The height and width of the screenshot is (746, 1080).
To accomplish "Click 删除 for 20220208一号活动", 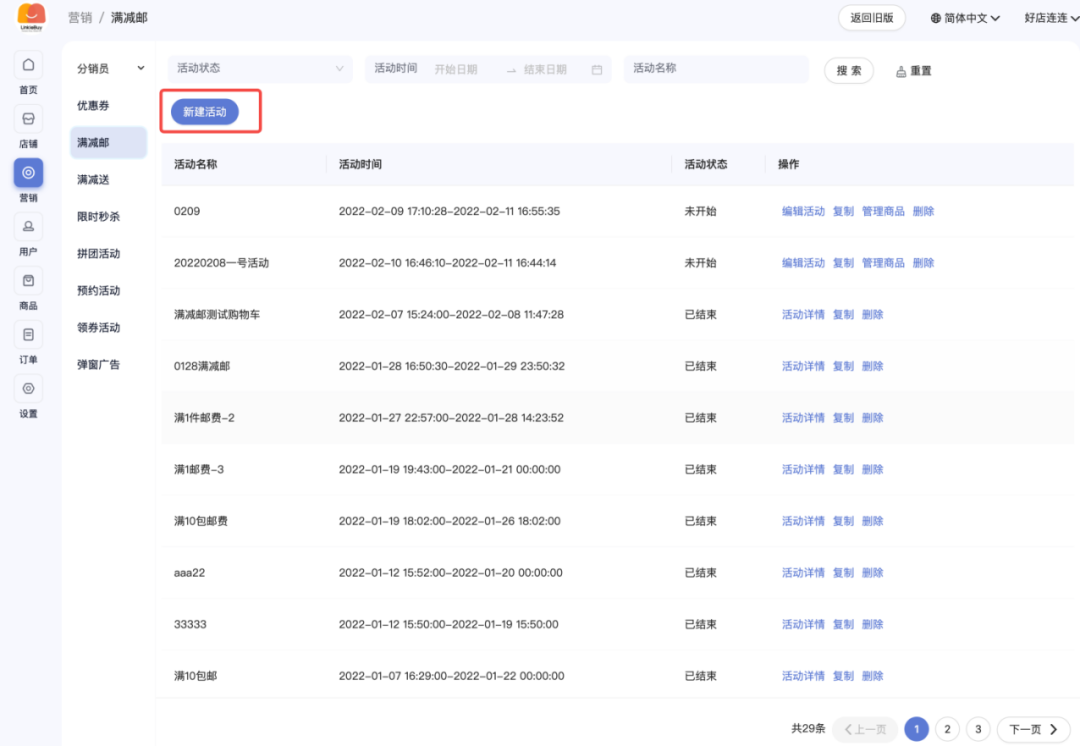I will coord(923,263).
